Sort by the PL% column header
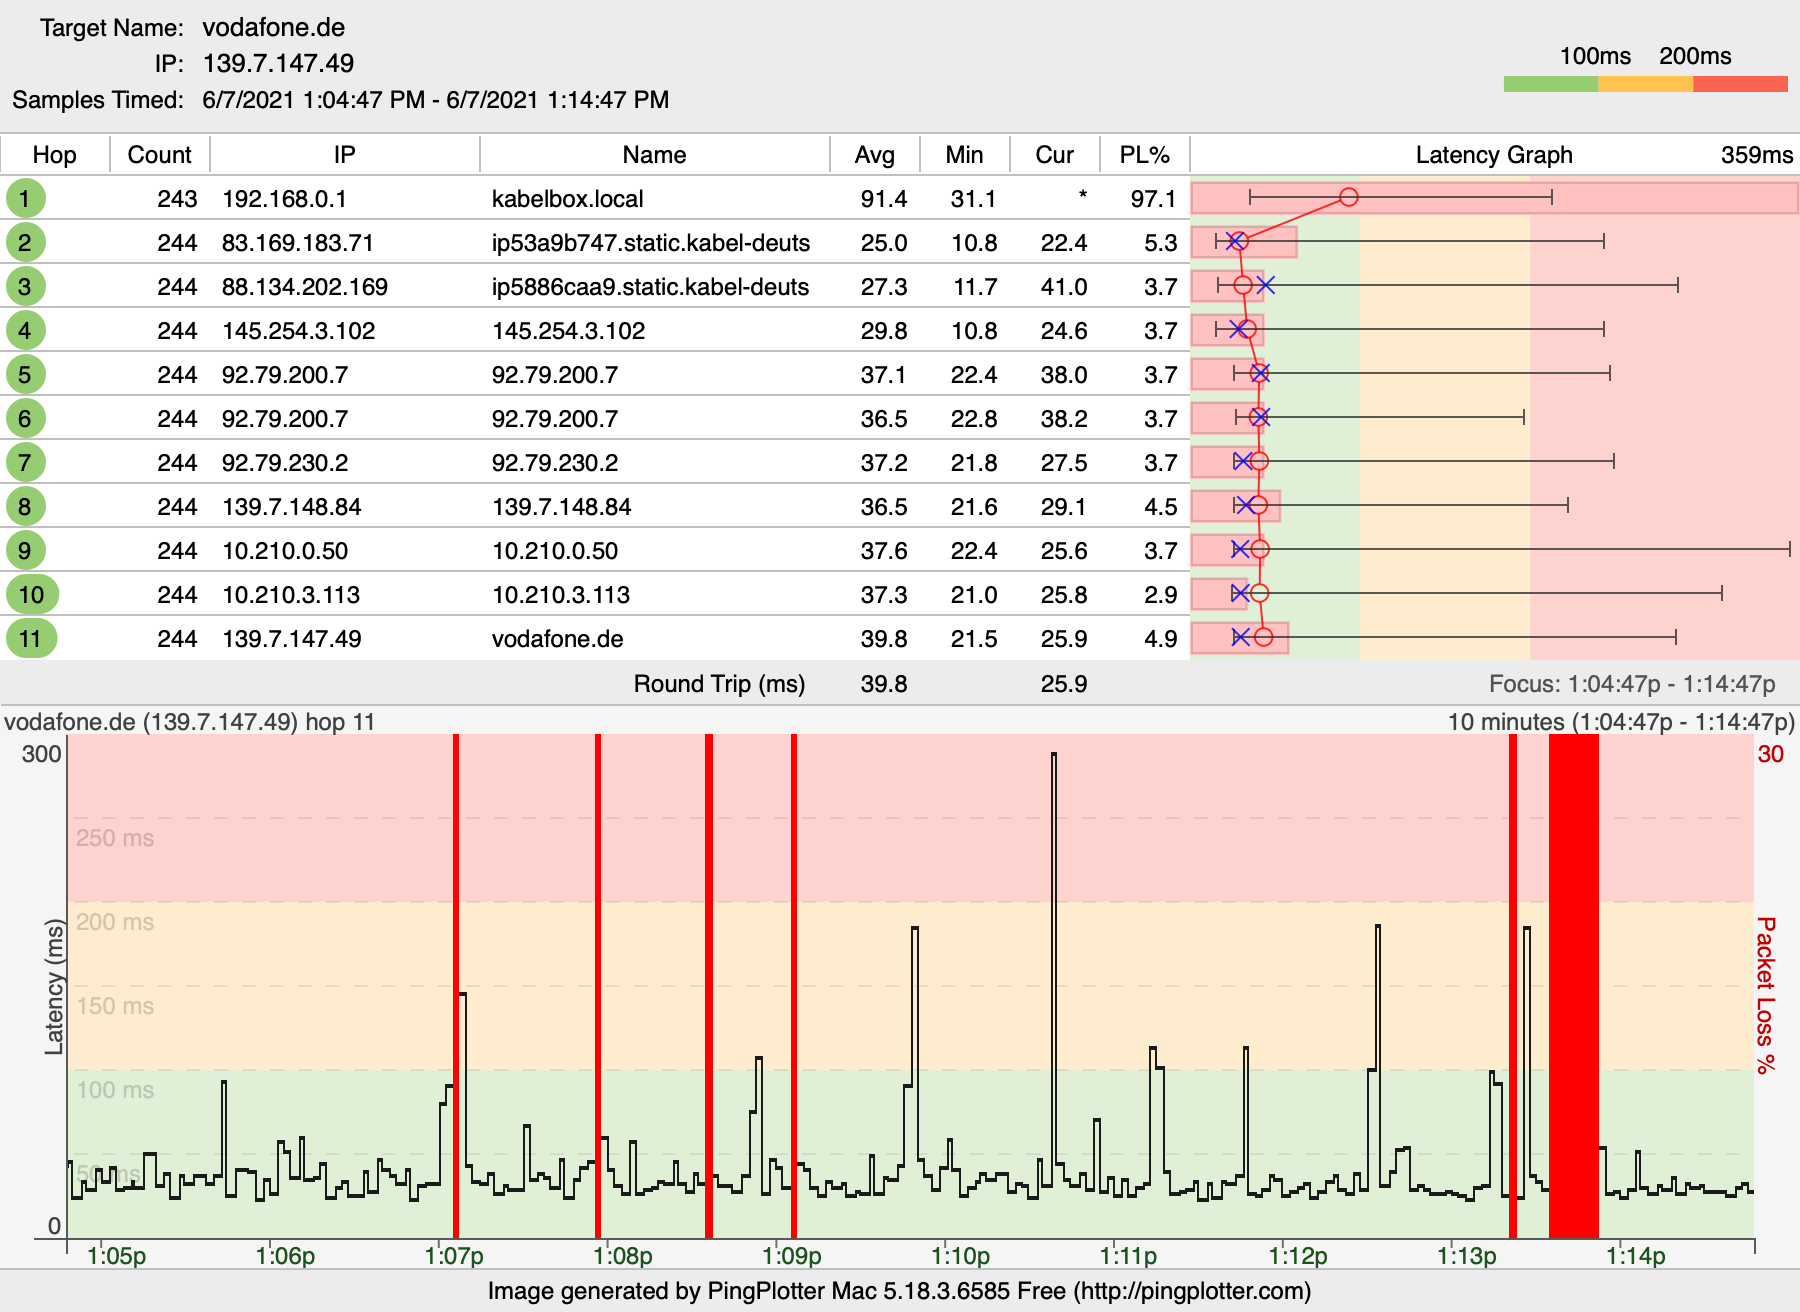Screen dimensions: 1800x1312 click(1144, 155)
